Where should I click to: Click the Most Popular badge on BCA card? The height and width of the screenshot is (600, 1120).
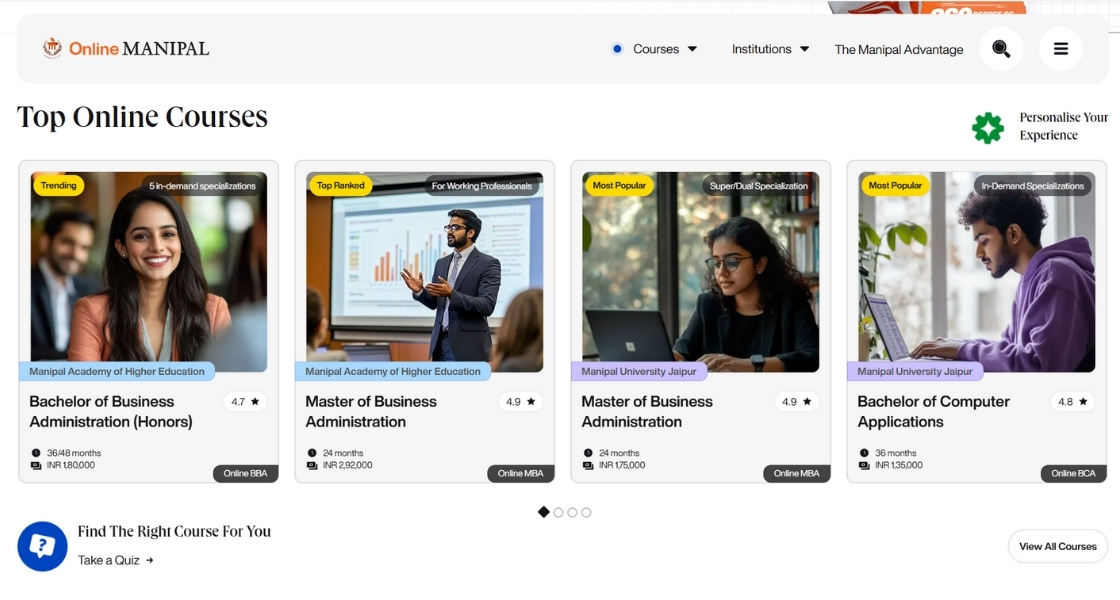[x=895, y=186]
